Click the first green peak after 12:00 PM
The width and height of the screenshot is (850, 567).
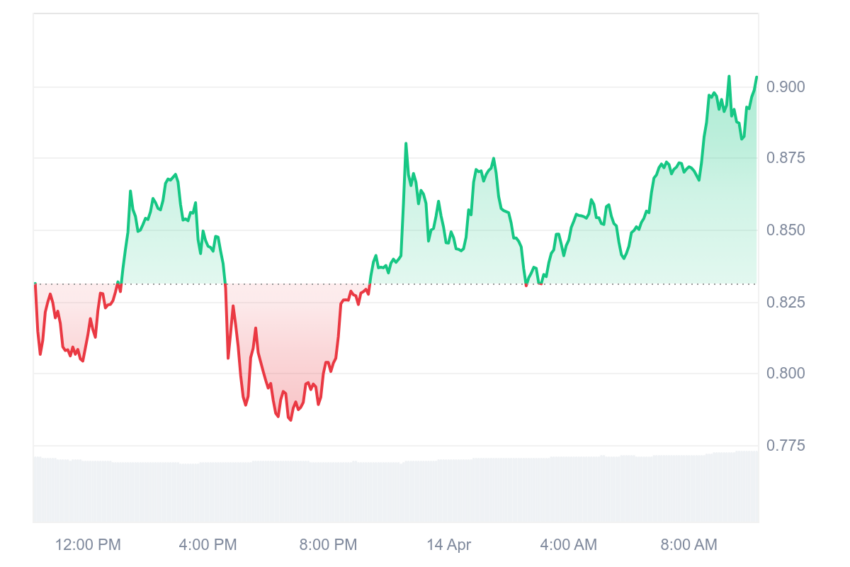coord(131,191)
